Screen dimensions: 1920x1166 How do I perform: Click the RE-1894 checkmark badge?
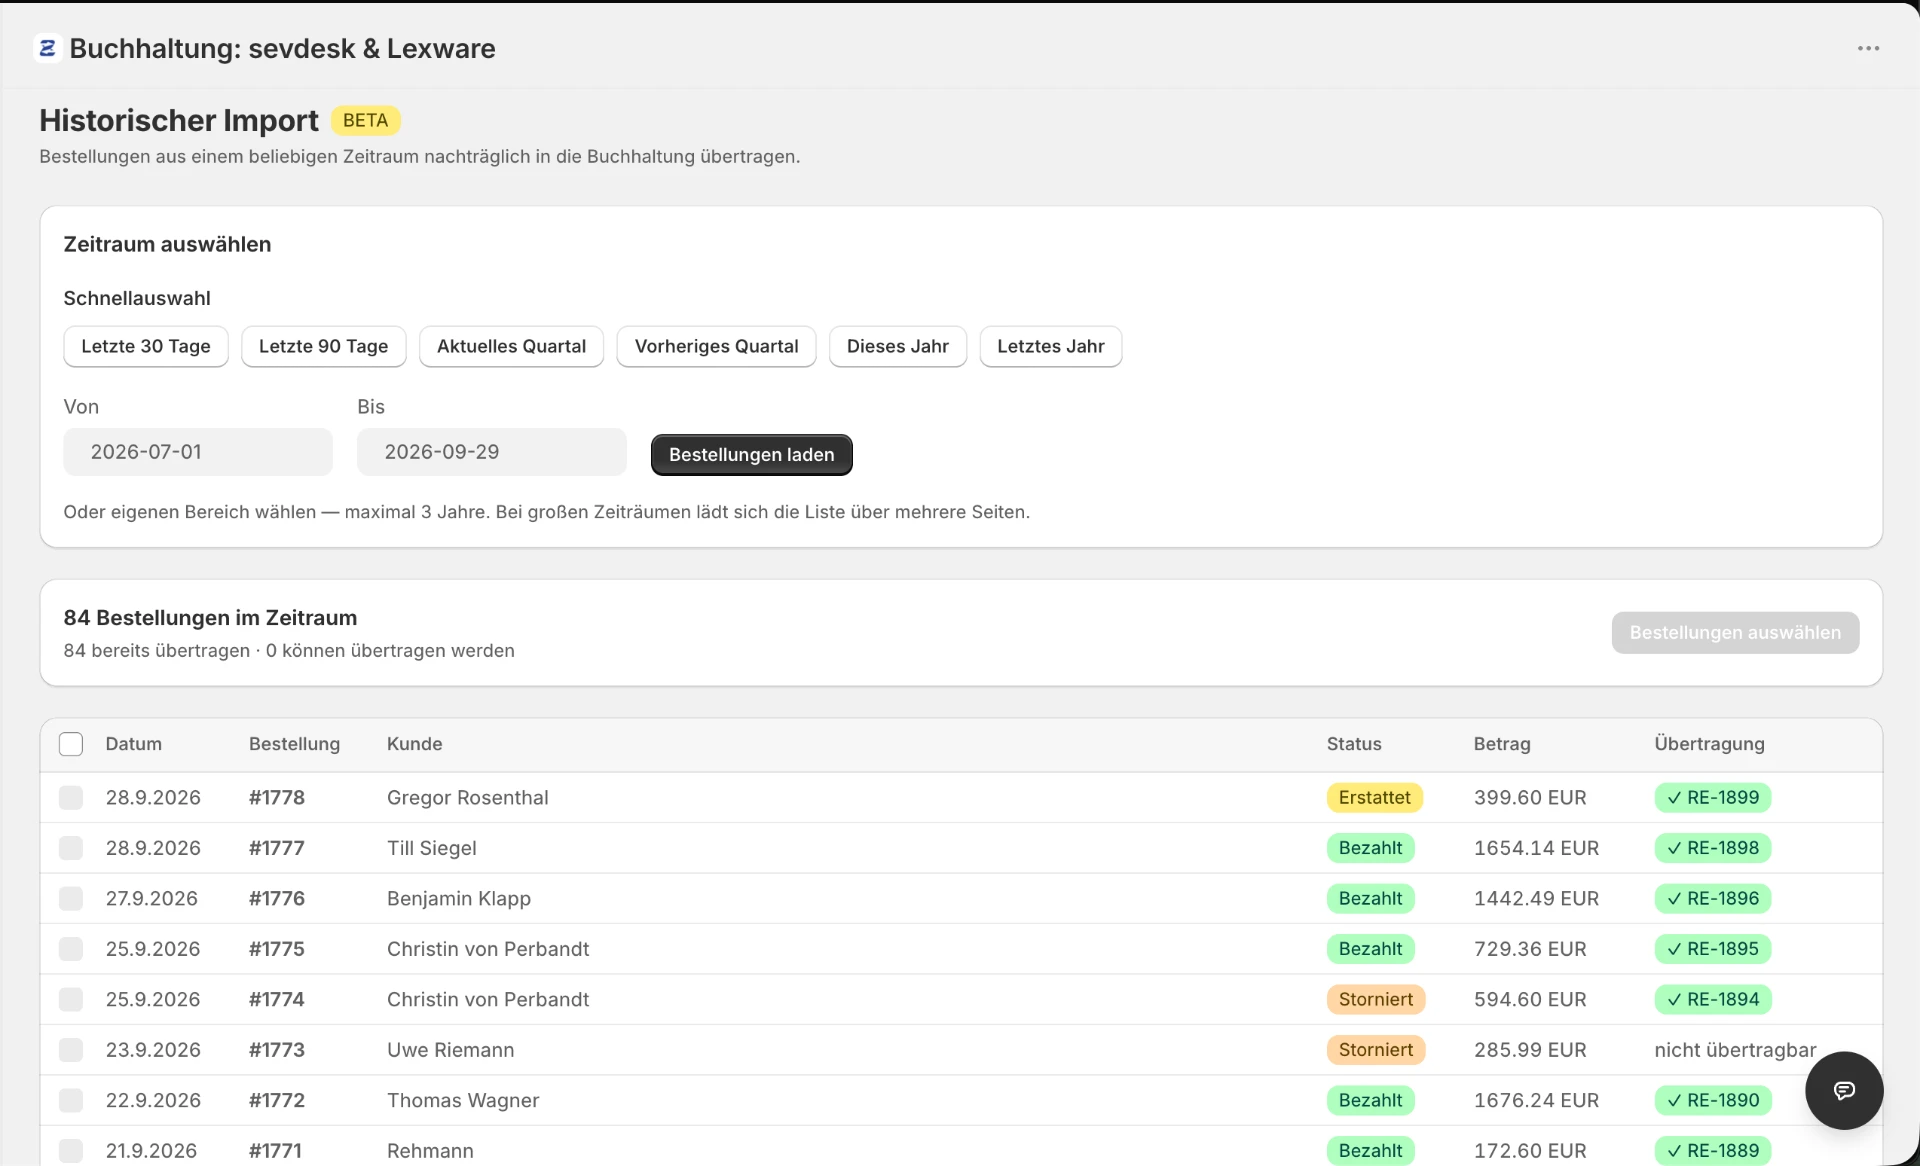click(1712, 999)
